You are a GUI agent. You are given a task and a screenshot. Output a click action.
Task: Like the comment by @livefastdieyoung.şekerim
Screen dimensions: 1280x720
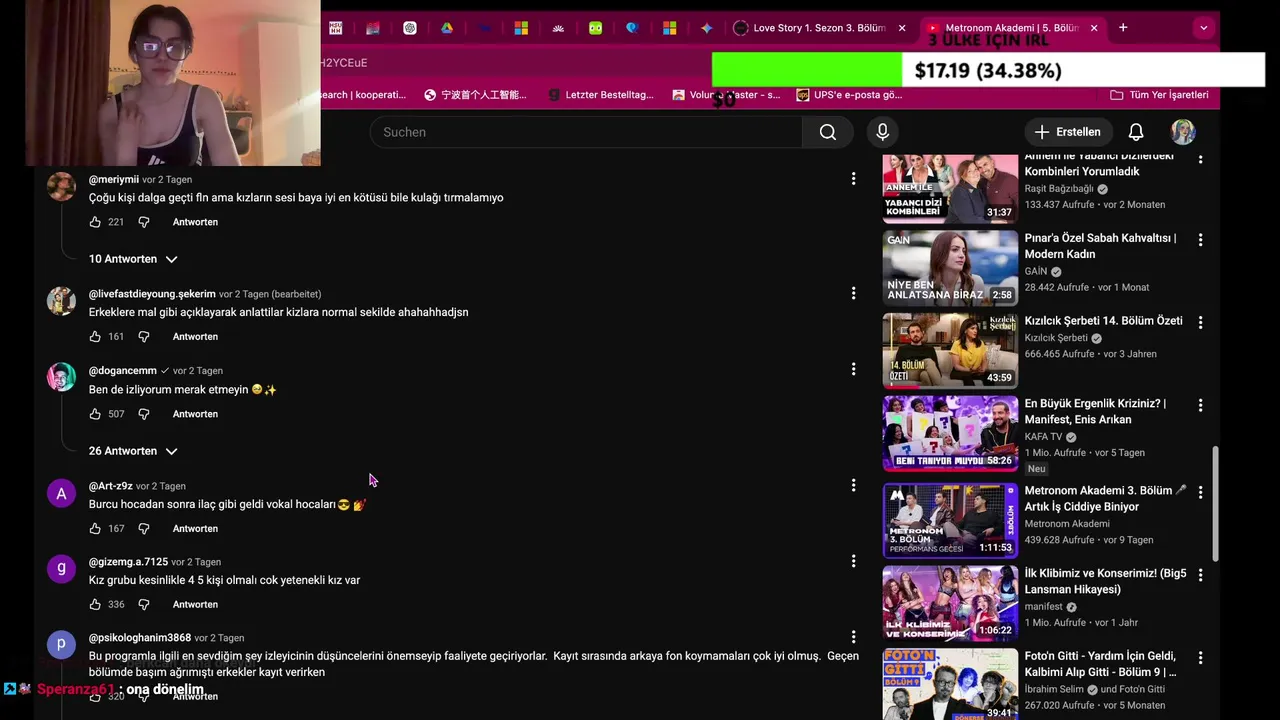click(x=95, y=337)
